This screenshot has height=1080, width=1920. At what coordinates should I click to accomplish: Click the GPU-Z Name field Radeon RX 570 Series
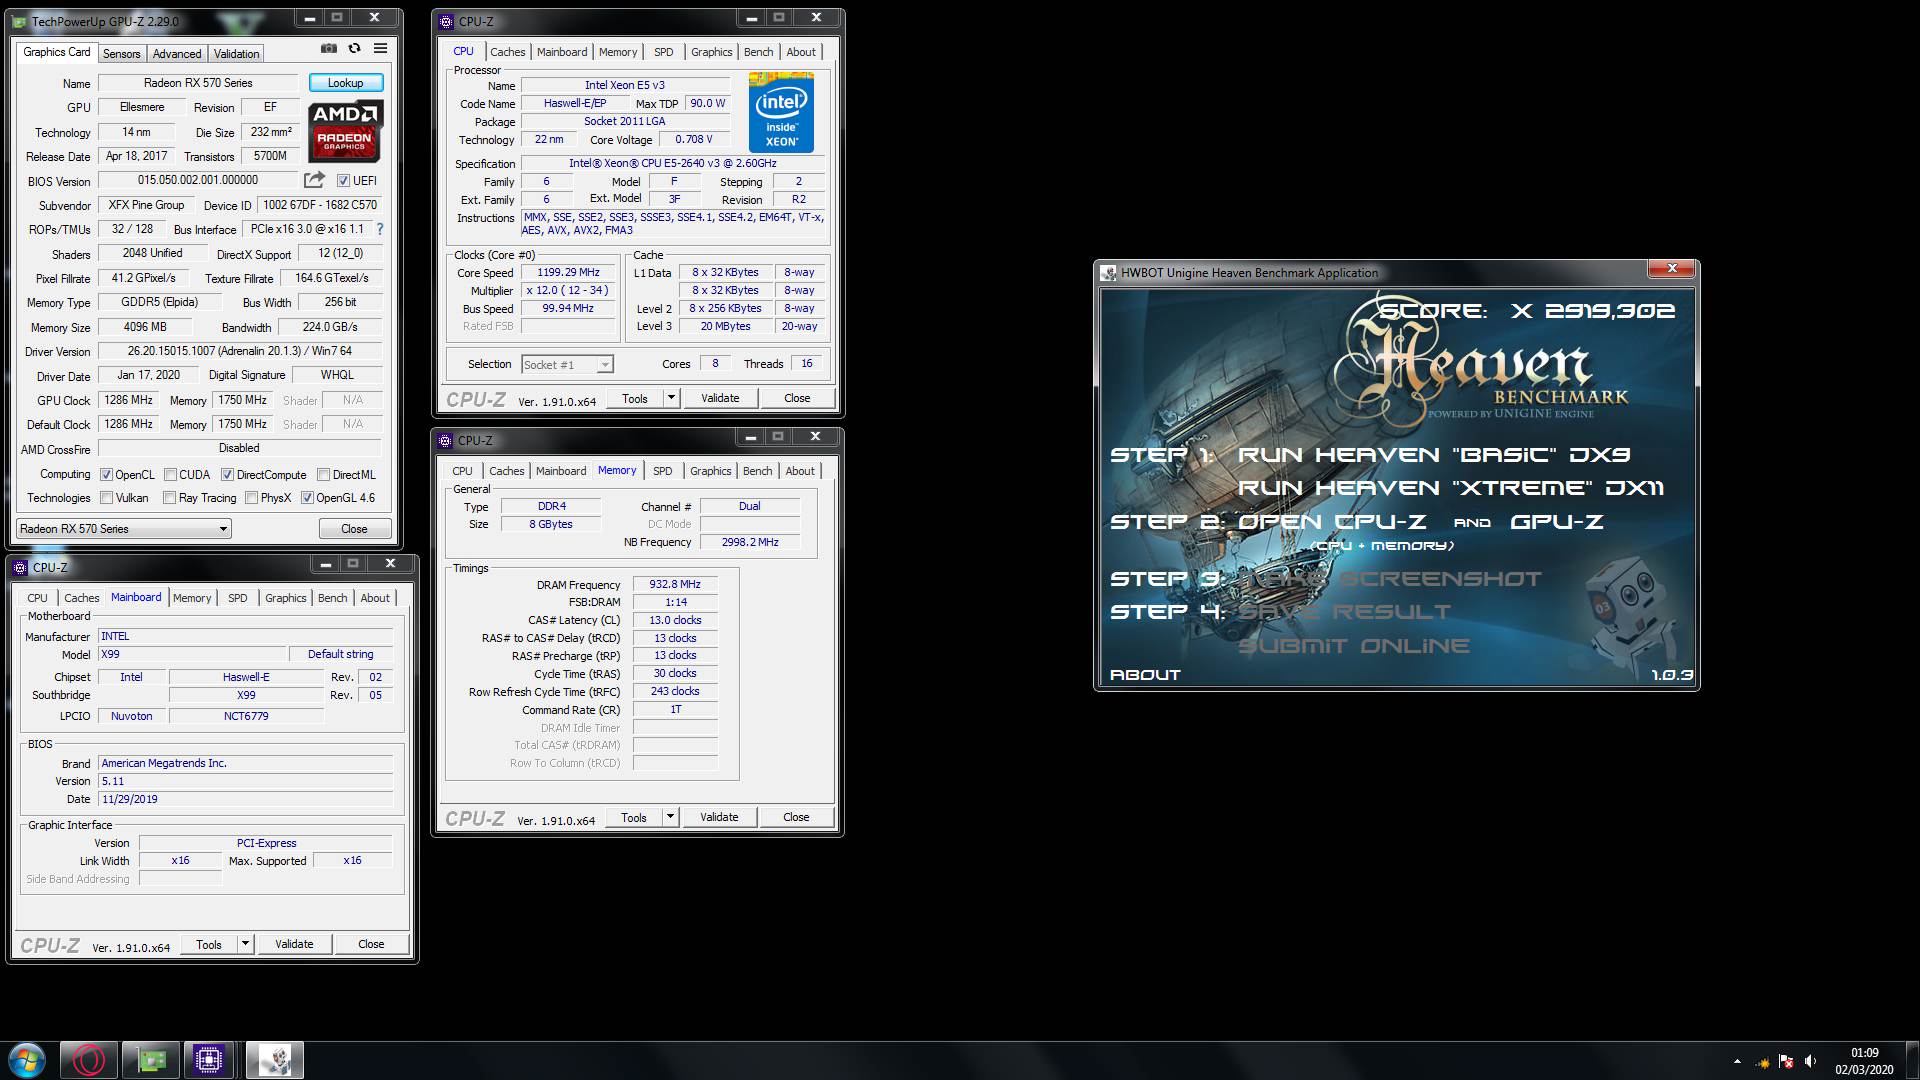pyautogui.click(x=198, y=83)
